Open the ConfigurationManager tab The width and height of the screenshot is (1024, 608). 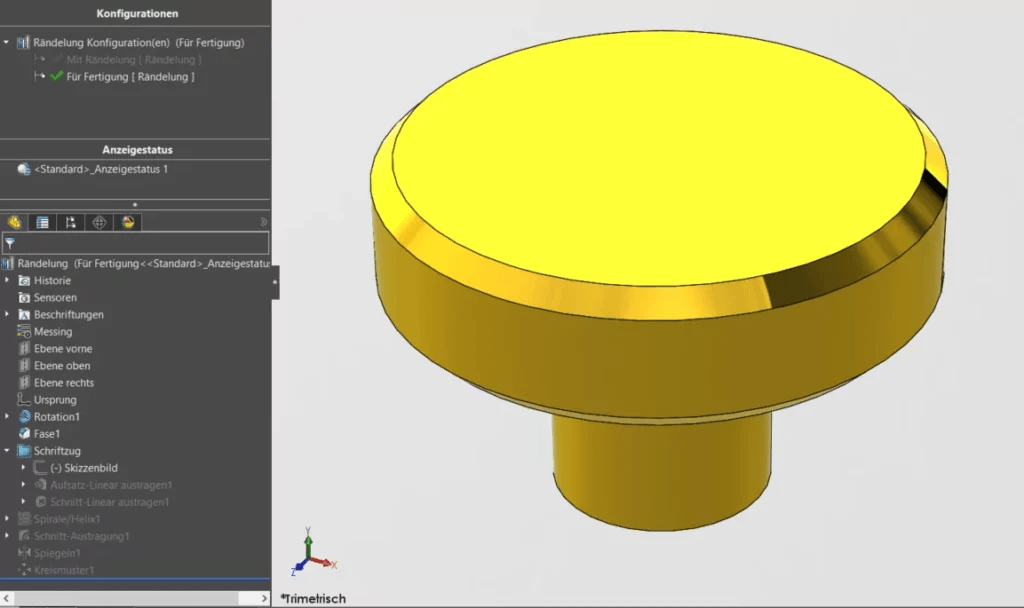tap(70, 222)
